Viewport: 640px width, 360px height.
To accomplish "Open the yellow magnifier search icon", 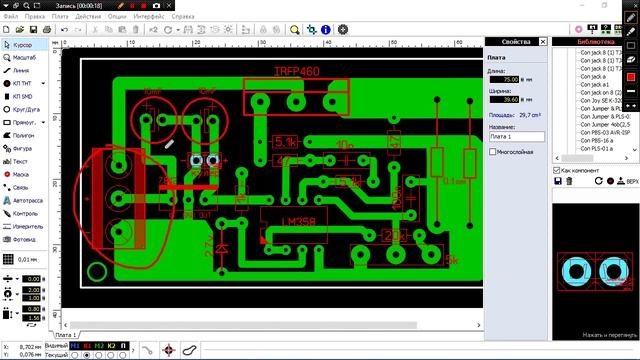I will (294, 30).
